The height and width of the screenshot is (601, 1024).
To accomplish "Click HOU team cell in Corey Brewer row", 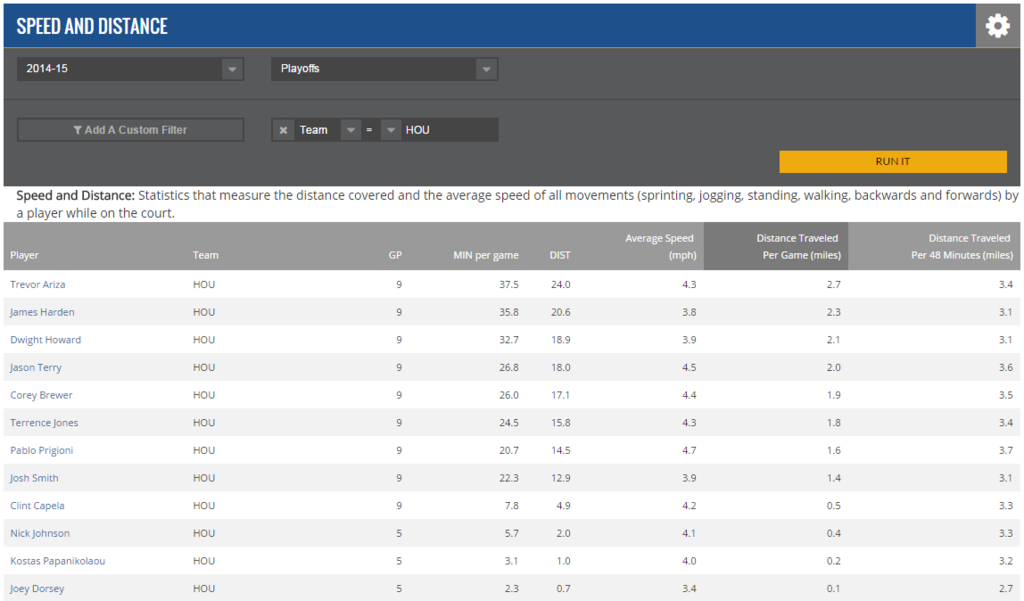I will pos(204,395).
